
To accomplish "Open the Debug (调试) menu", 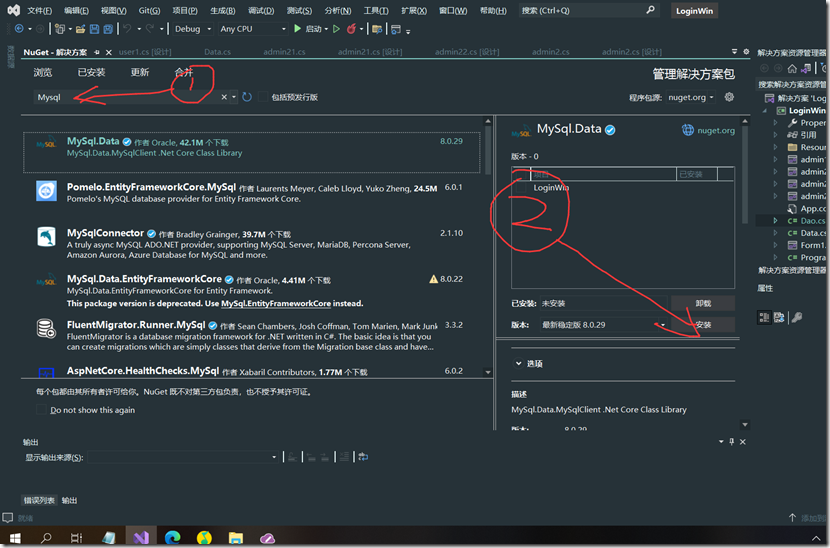I will 261,11.
